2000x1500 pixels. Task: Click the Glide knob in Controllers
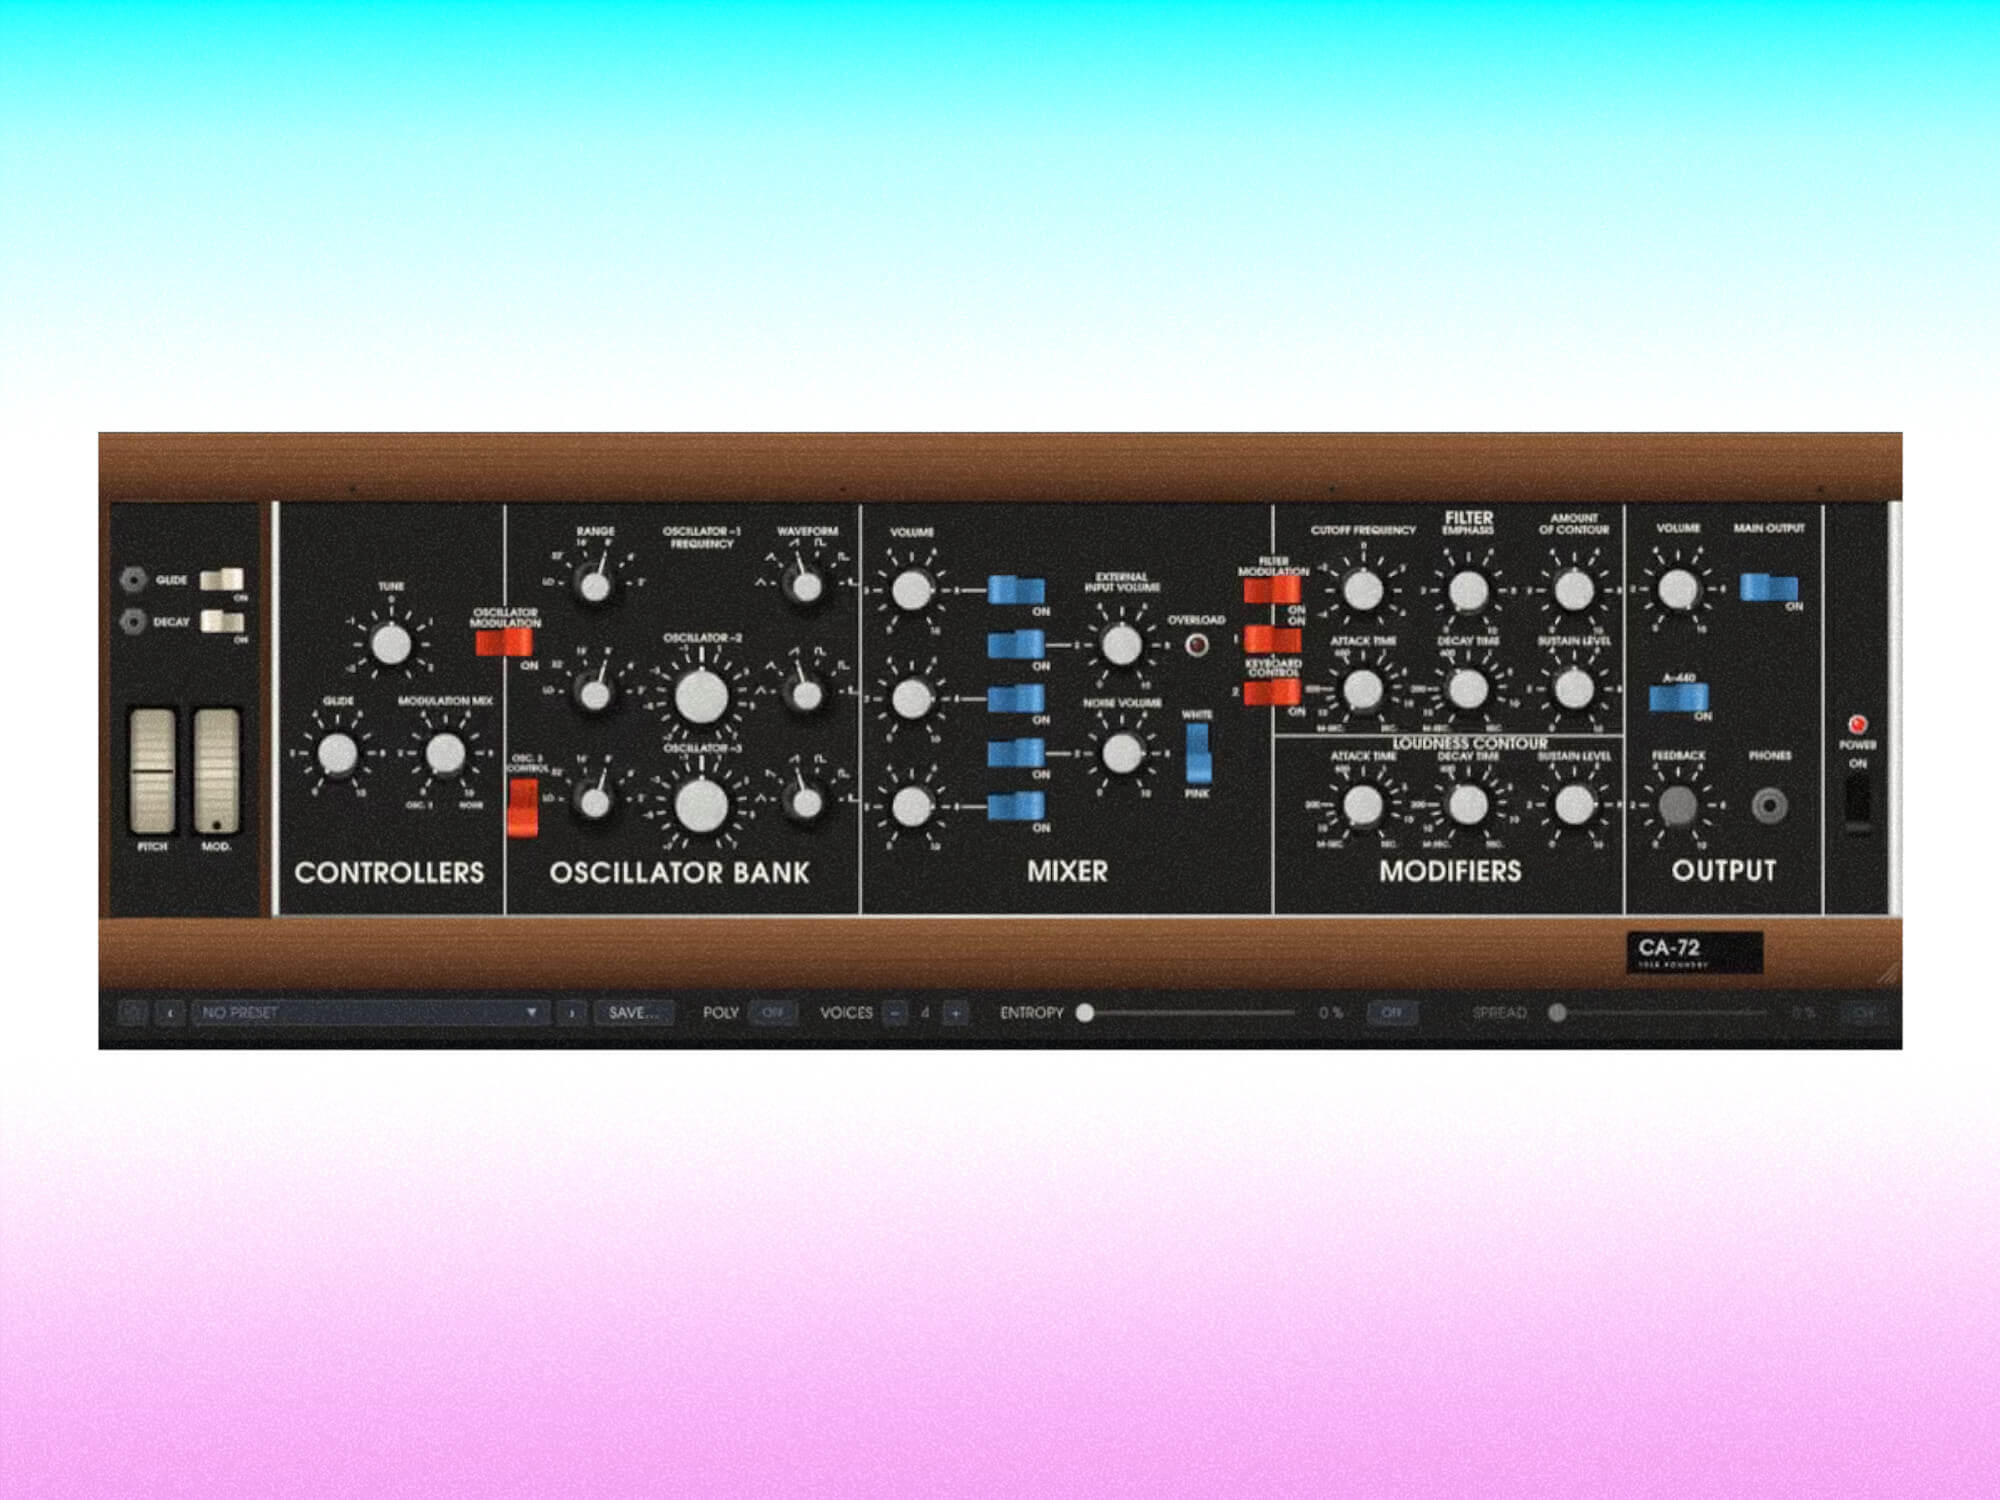(x=337, y=754)
